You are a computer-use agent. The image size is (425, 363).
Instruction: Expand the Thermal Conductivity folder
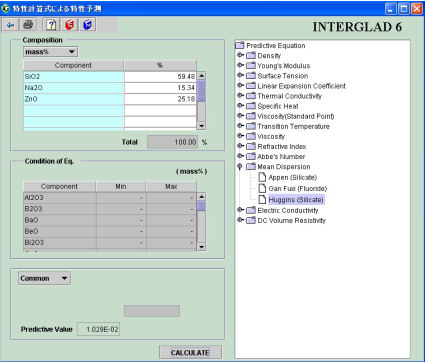(x=240, y=95)
